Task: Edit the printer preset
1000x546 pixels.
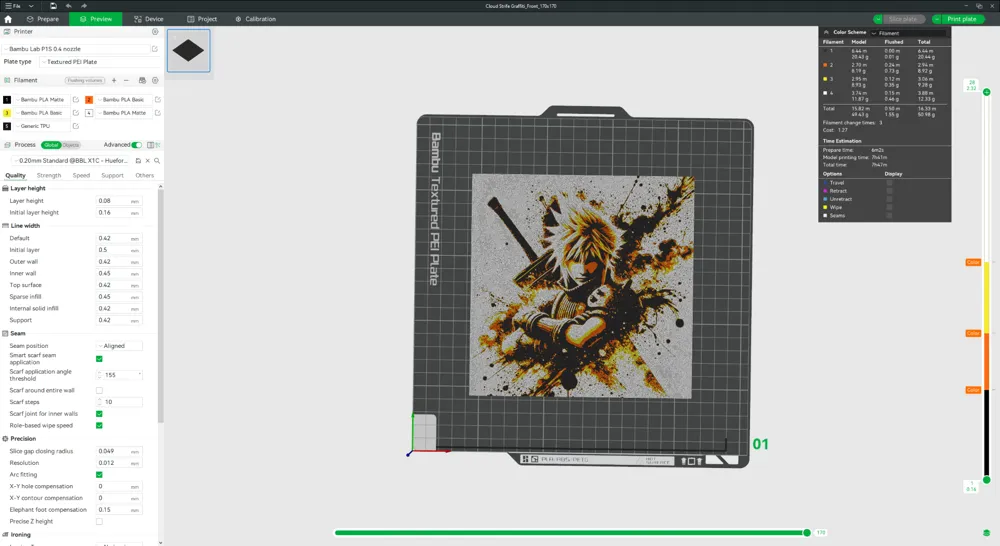Action: (154, 48)
